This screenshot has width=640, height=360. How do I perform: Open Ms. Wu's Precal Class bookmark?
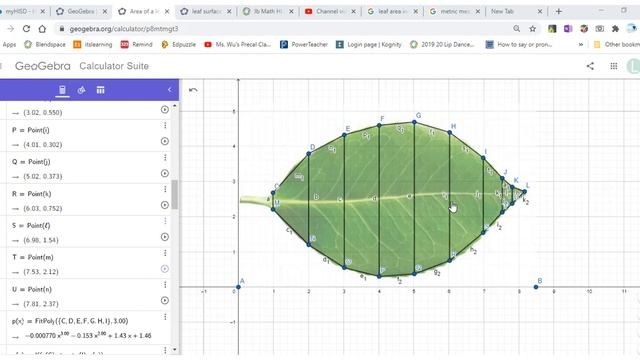pos(238,44)
